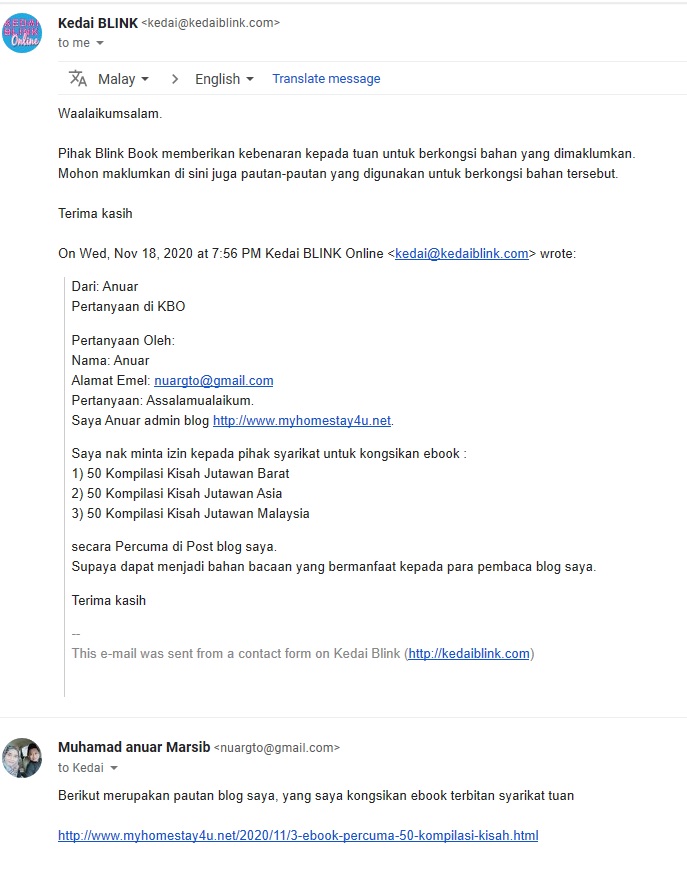Screen dimensions: 687x885
Task: Click the Muhamad anuar Marsib sender name
Action: tap(134, 747)
